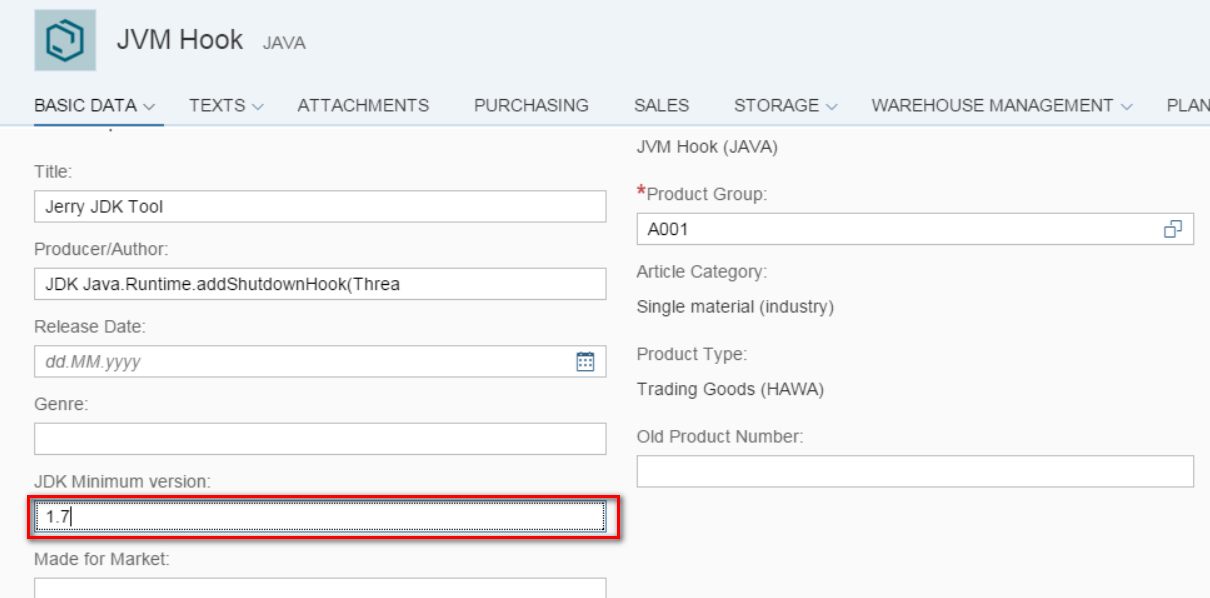This screenshot has width=1210, height=598.
Task: Expand the STORAGE tab chevron
Action: click(x=831, y=106)
